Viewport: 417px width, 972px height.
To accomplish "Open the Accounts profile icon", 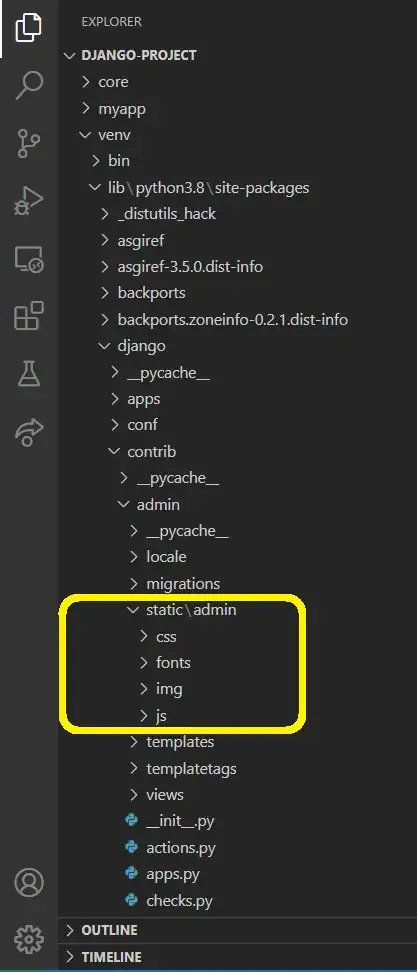I will coord(29,882).
